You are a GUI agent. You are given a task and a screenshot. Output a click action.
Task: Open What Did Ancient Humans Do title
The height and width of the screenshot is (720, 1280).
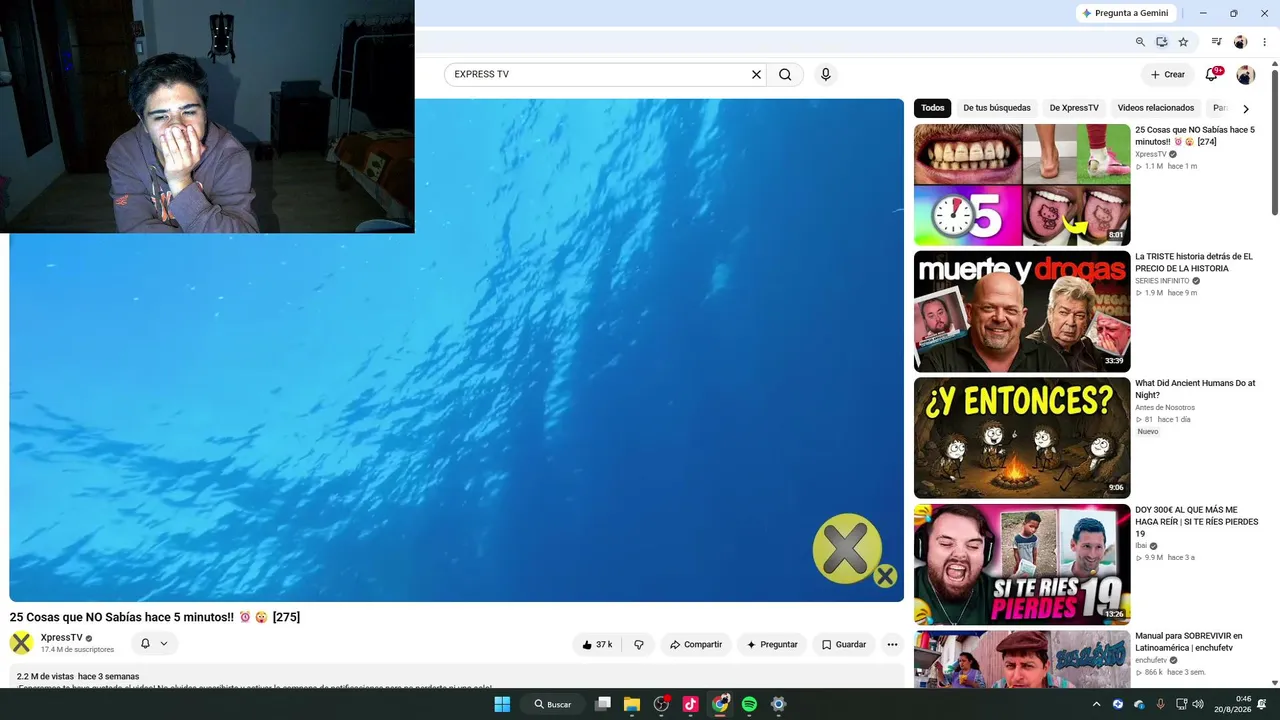click(x=1195, y=389)
